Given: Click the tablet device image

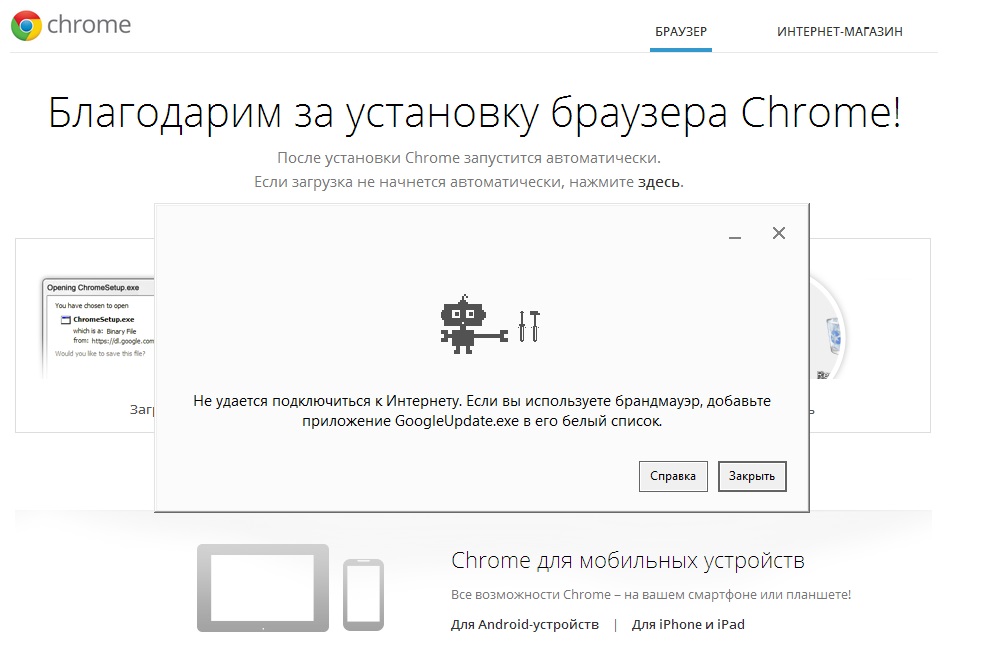Looking at the screenshot, I should point(263,588).
